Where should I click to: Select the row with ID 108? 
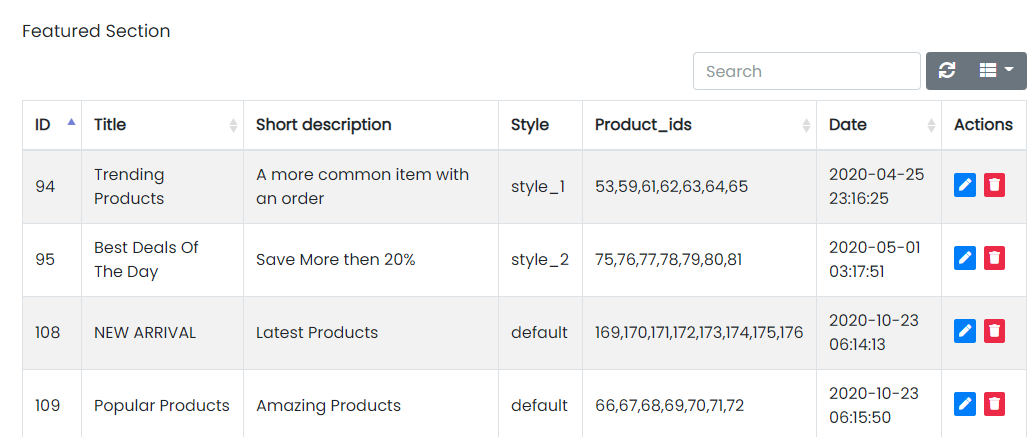click(x=48, y=332)
